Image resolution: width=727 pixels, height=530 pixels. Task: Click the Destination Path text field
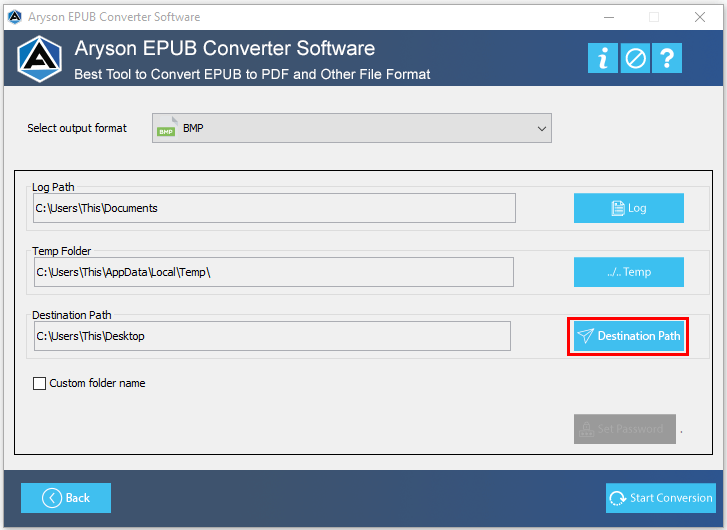(272, 336)
